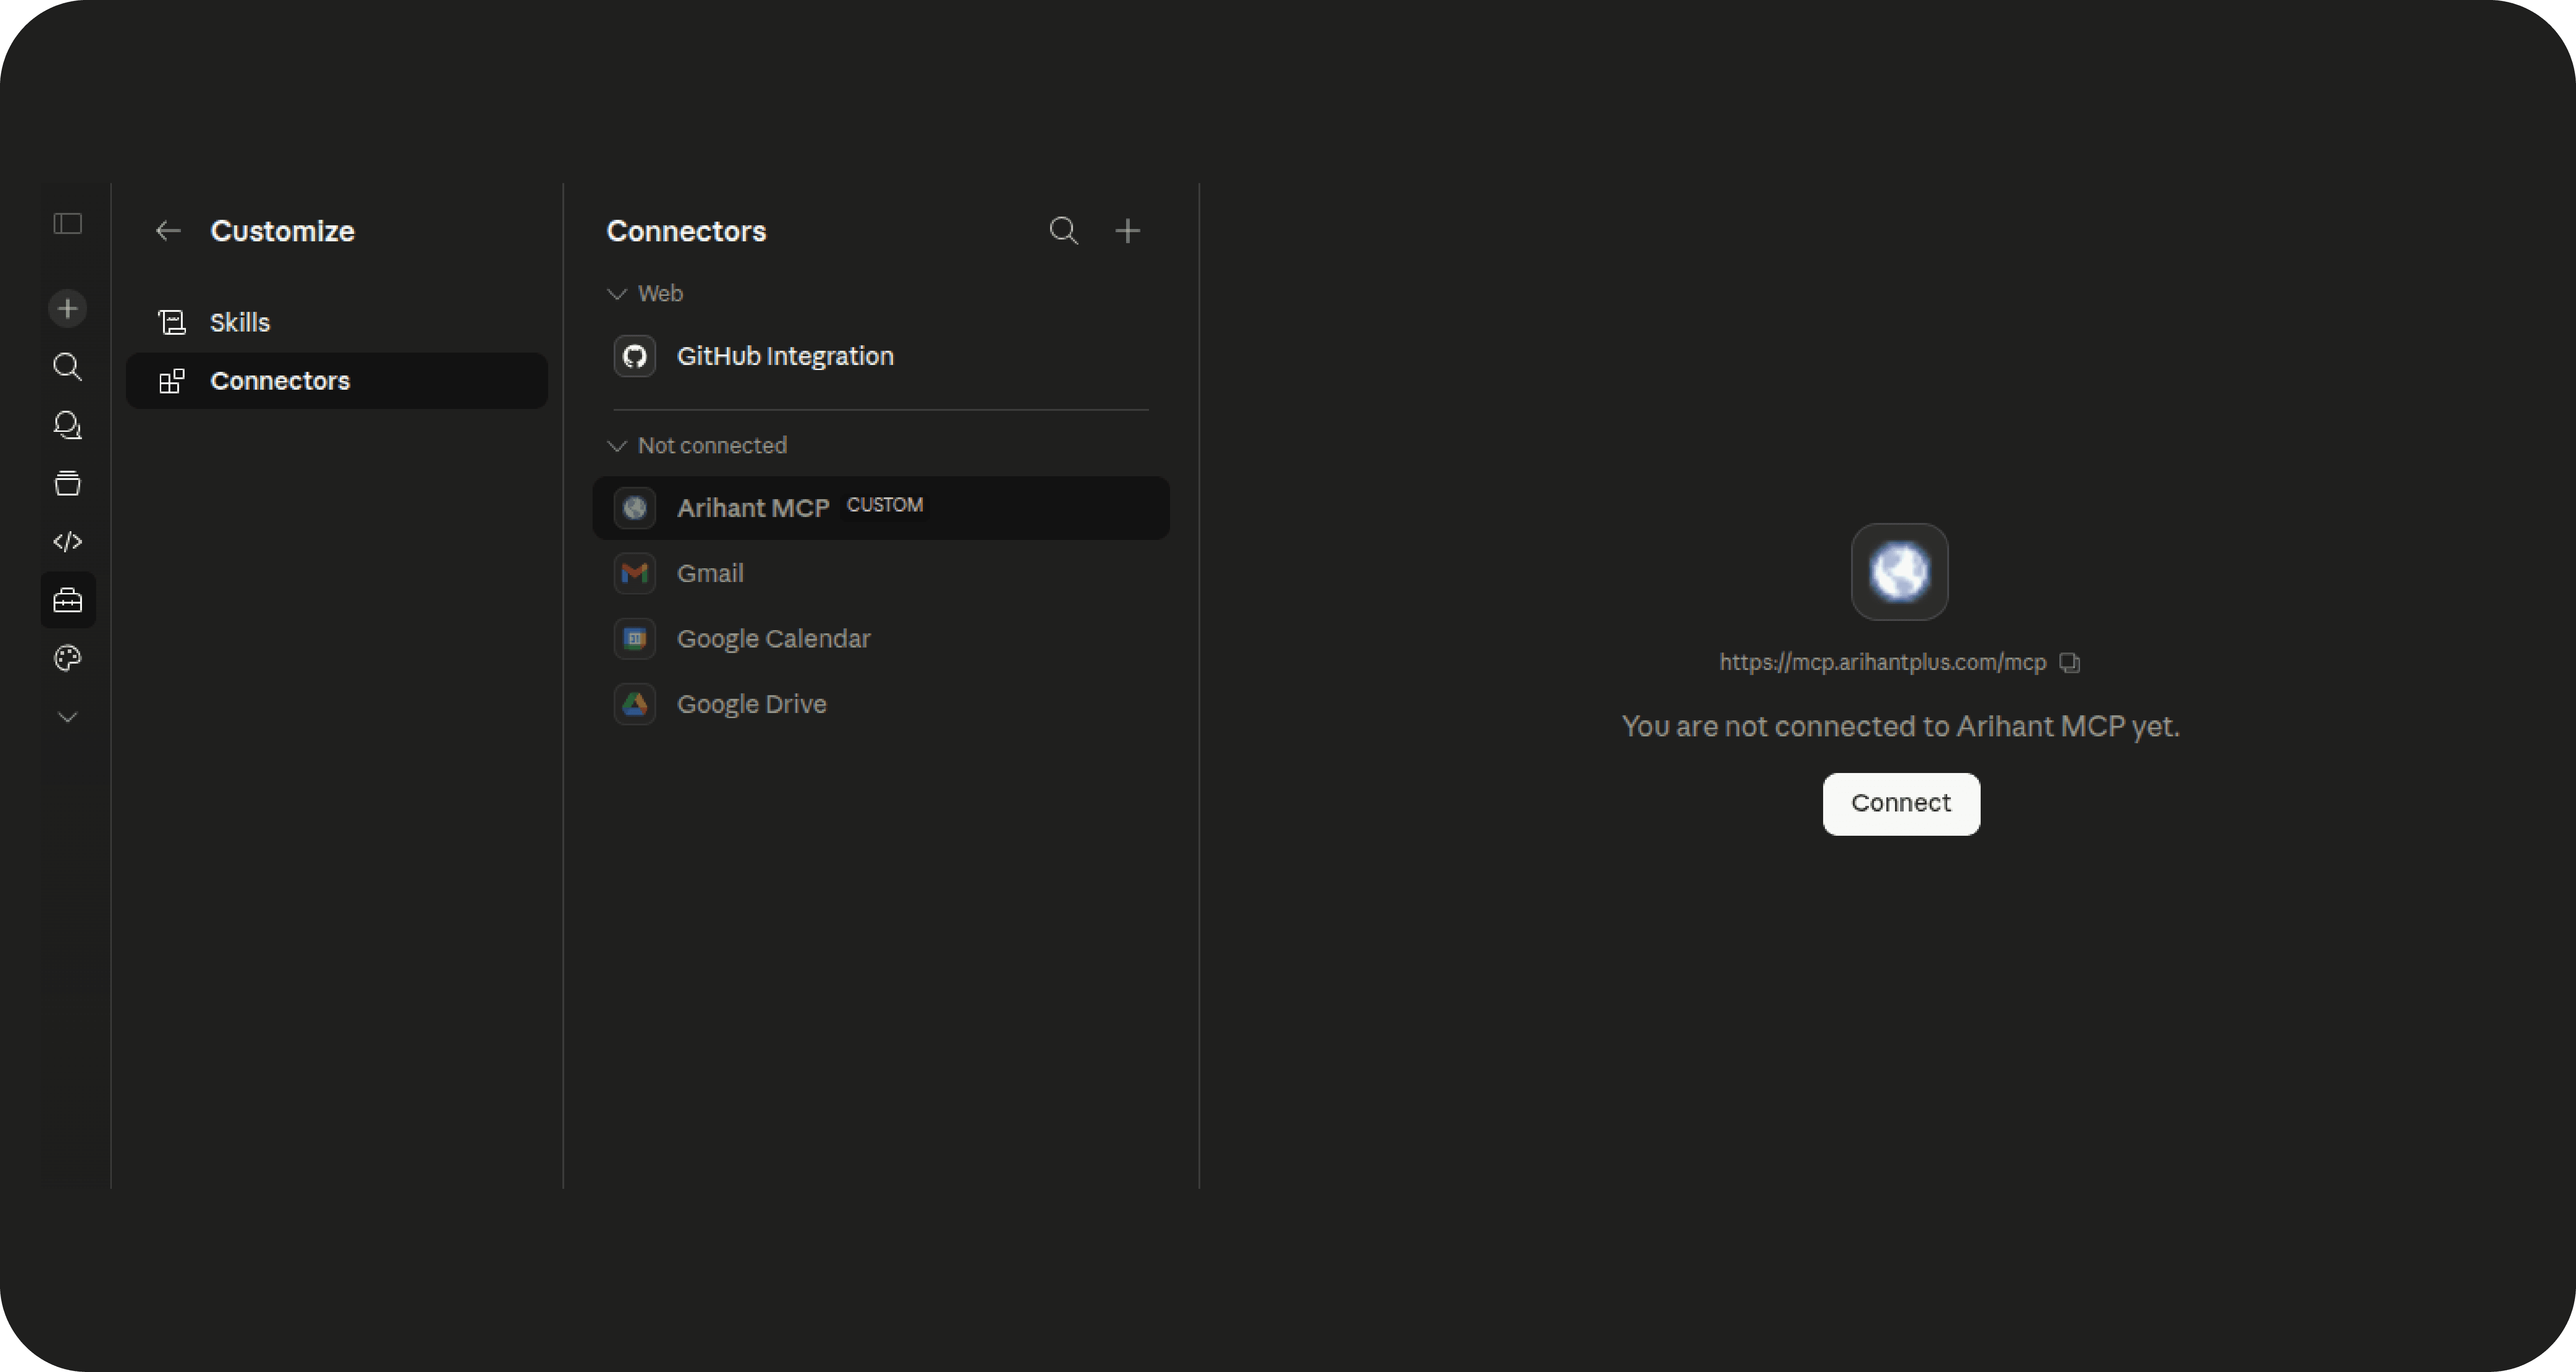Start a new chat with plus icon
This screenshot has width=2576, height=1372.
(x=67, y=308)
